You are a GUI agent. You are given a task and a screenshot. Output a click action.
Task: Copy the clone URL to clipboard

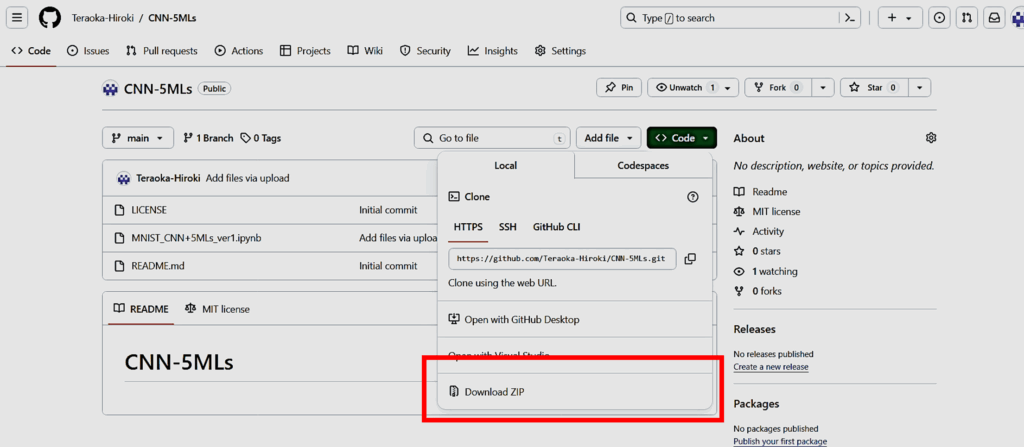(x=690, y=259)
